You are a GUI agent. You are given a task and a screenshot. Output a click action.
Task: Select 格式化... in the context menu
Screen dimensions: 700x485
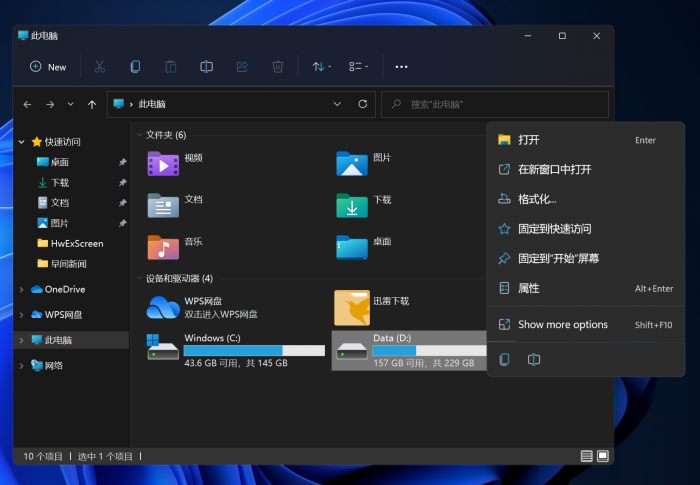pyautogui.click(x=537, y=199)
